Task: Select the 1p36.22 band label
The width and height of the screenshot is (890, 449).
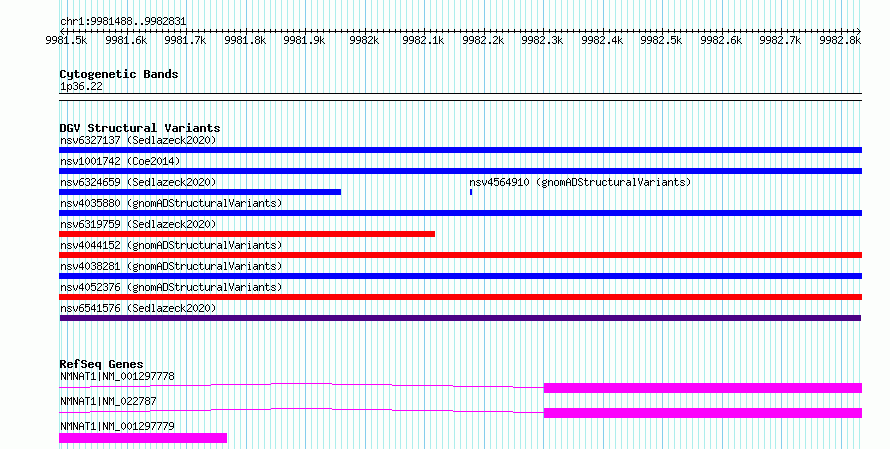Action: pos(81,86)
